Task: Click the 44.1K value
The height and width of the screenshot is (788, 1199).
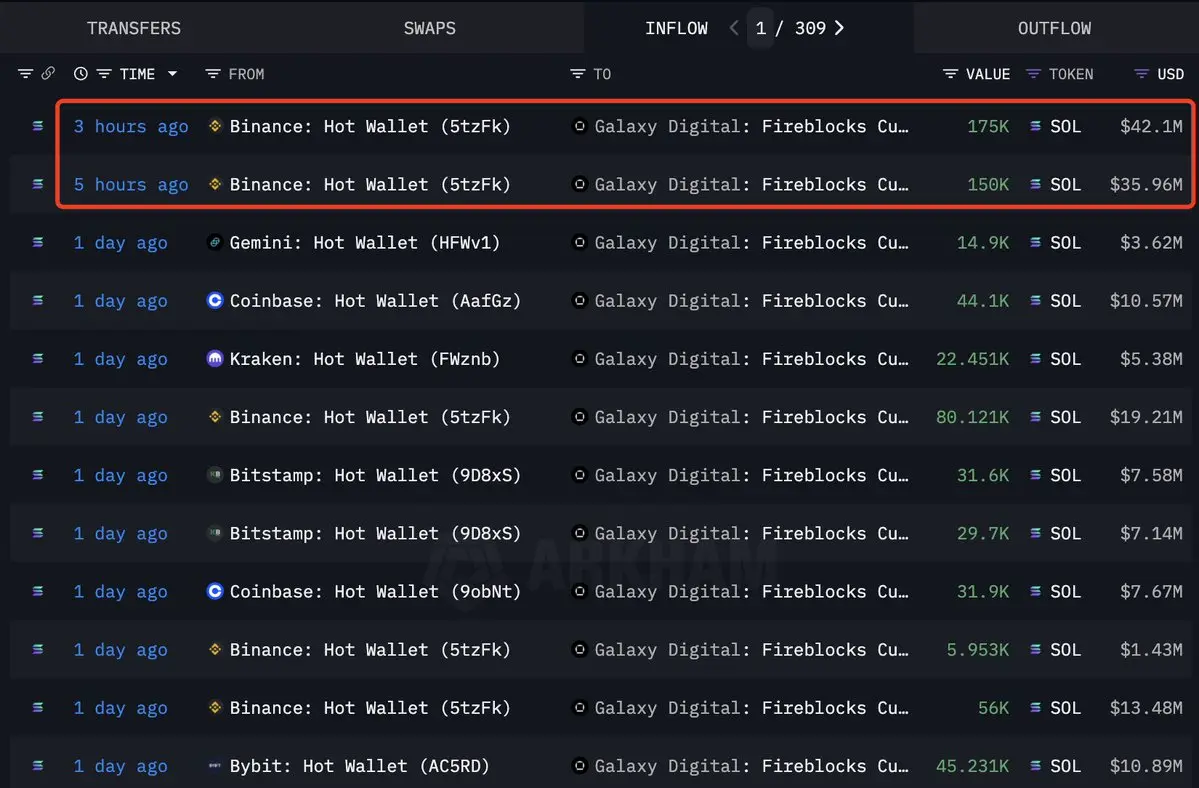Action: click(983, 300)
